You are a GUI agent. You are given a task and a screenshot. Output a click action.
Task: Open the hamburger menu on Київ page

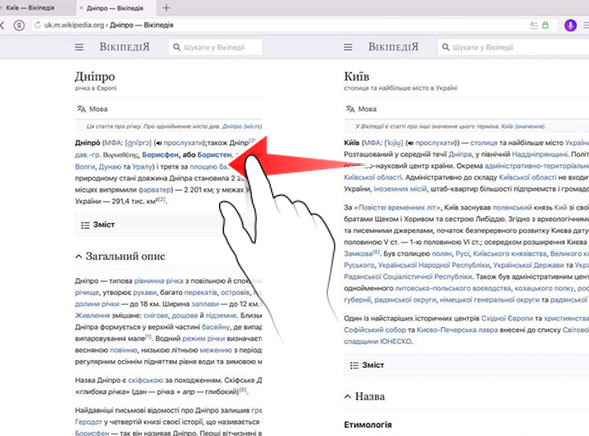point(348,47)
